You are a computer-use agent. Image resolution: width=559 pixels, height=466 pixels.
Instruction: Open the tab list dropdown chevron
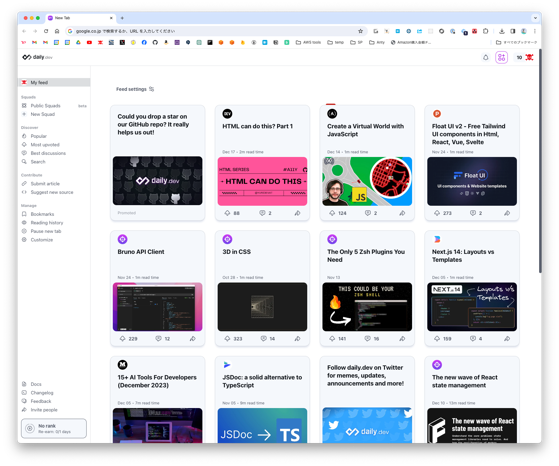(535, 18)
